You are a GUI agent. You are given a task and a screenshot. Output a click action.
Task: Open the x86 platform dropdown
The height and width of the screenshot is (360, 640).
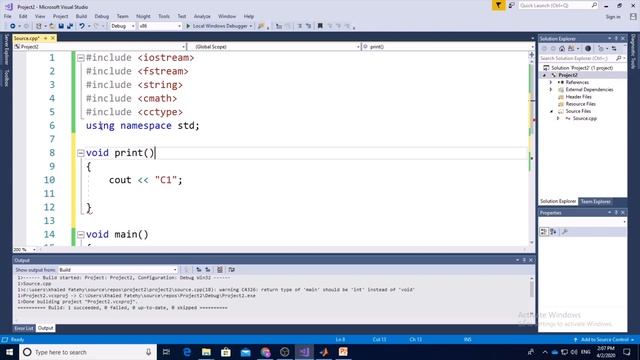coord(160,26)
